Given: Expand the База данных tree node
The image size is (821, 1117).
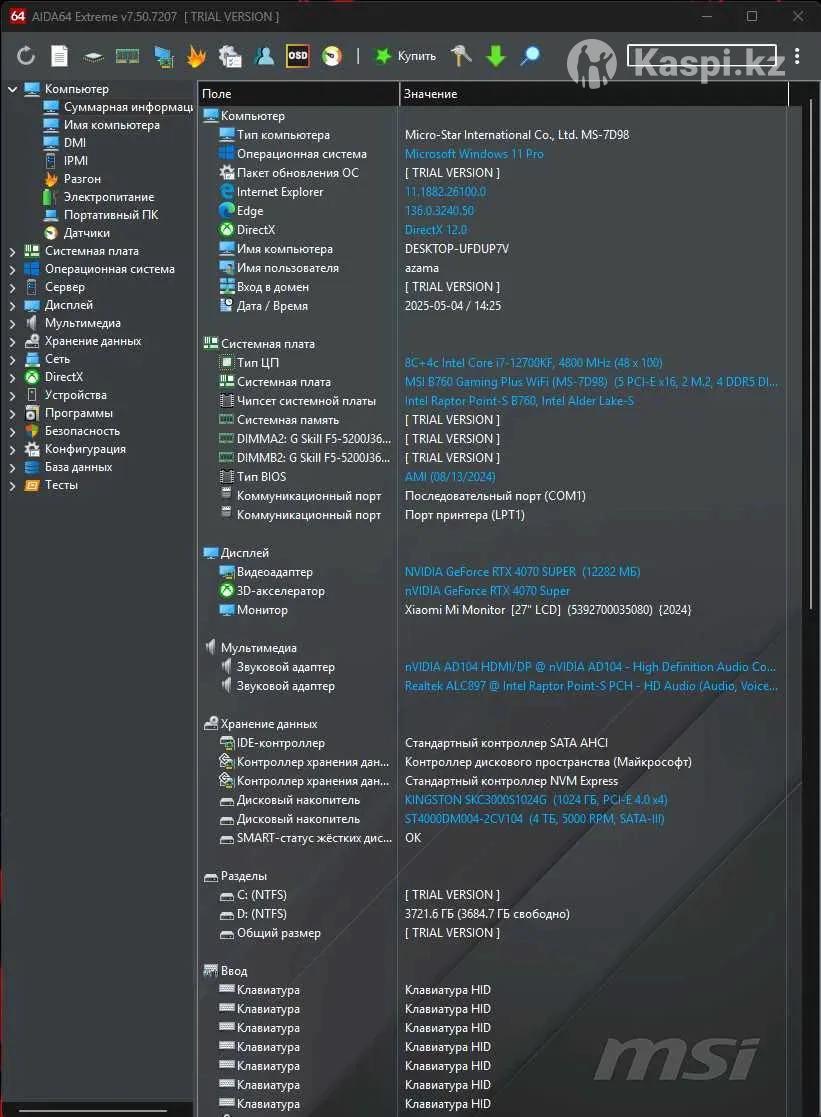Looking at the screenshot, I should (12, 467).
